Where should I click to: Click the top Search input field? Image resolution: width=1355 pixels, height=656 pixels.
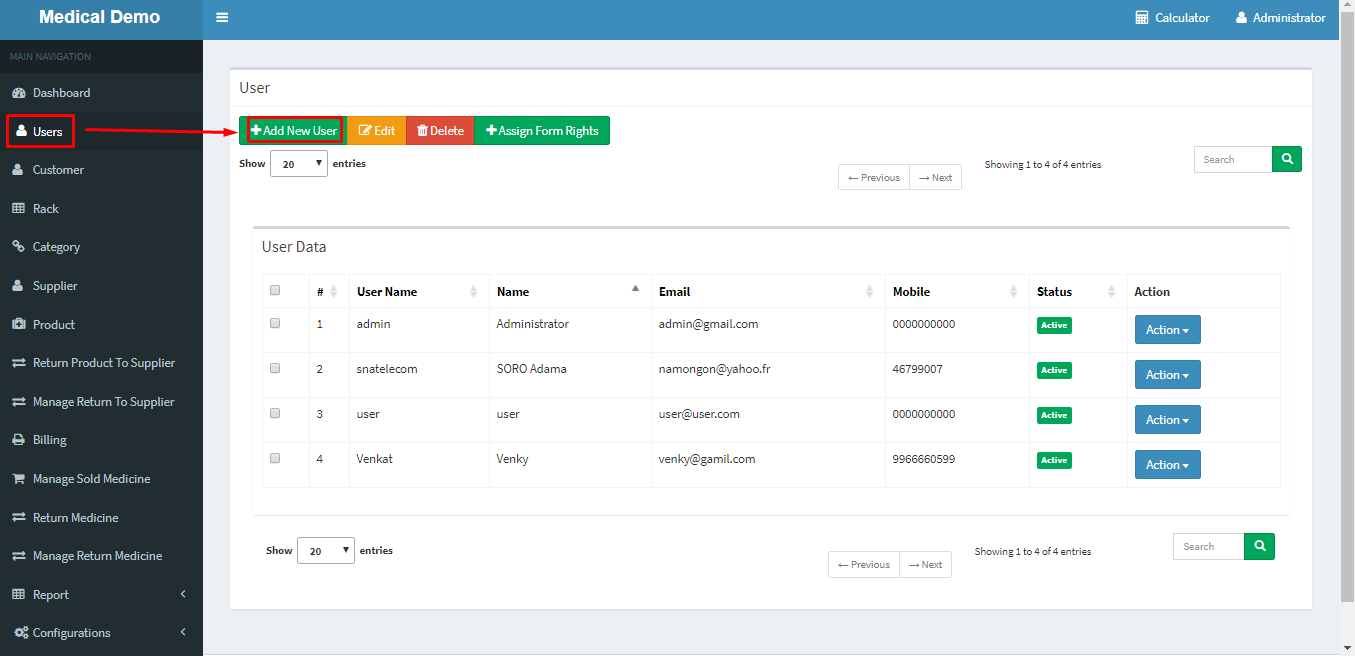[1233, 159]
